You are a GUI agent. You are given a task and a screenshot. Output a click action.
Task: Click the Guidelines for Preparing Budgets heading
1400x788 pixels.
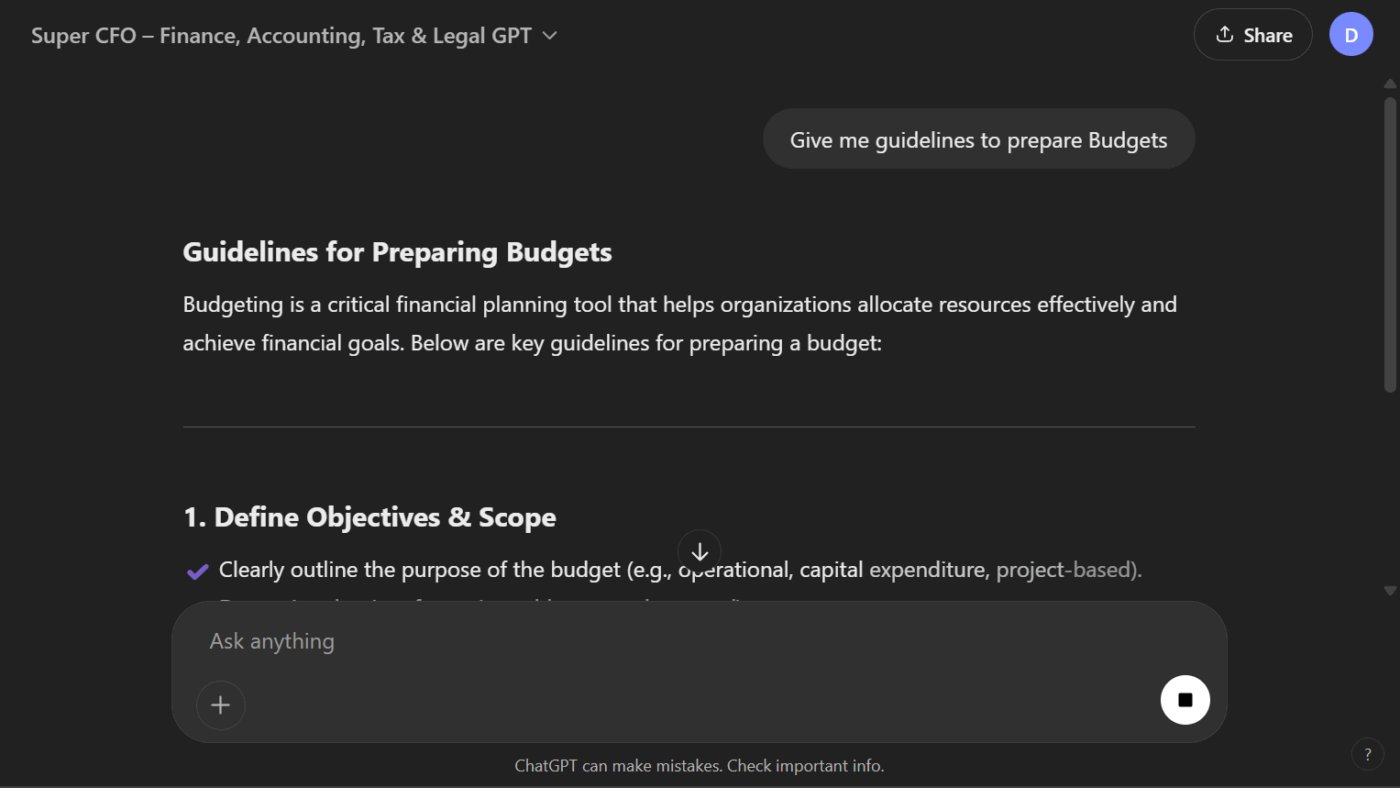(x=397, y=252)
